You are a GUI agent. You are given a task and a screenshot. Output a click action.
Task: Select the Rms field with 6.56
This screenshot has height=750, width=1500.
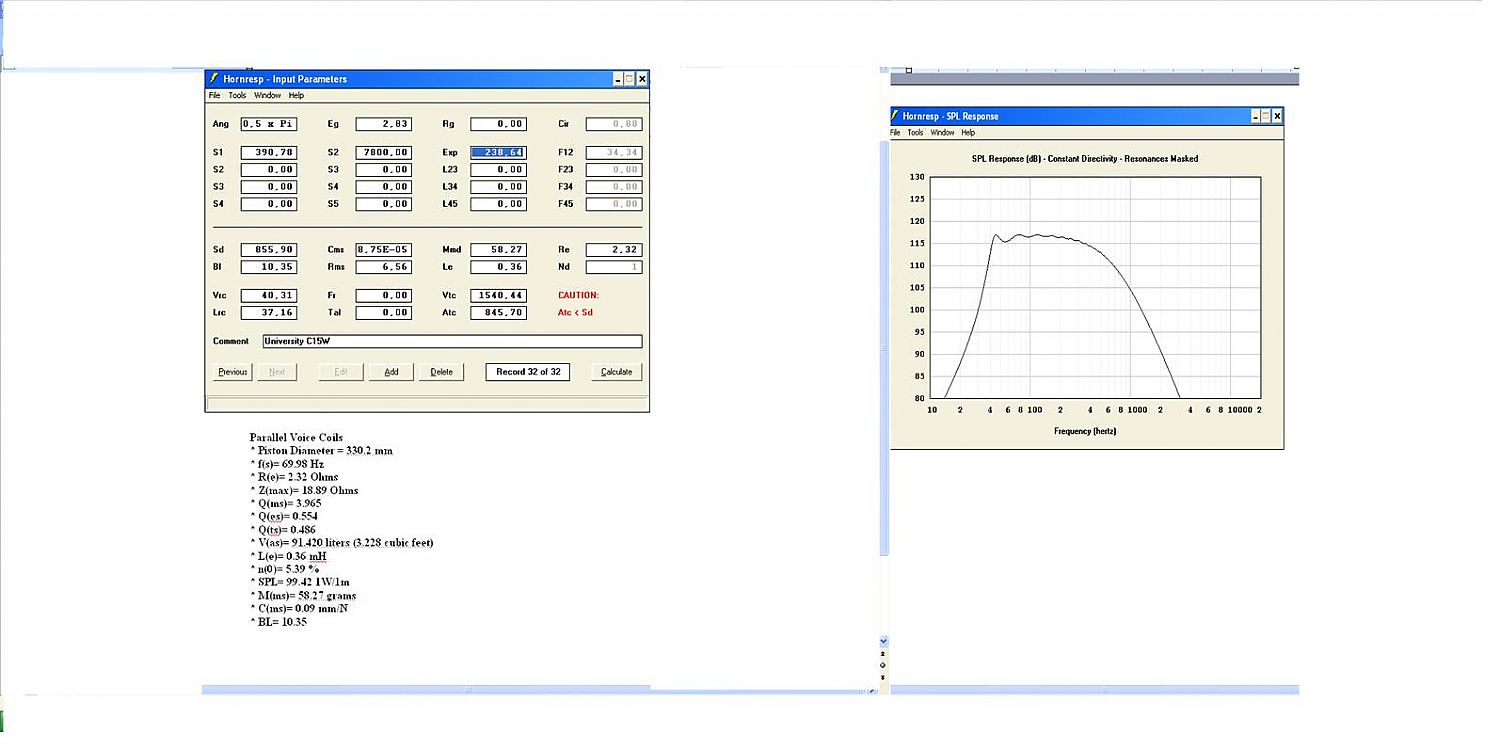click(384, 267)
